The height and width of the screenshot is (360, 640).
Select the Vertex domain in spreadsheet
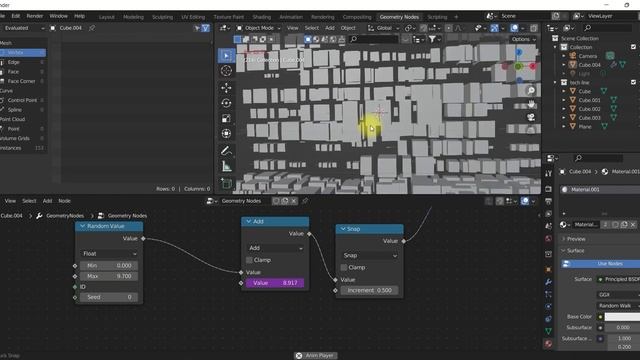pos(23,53)
